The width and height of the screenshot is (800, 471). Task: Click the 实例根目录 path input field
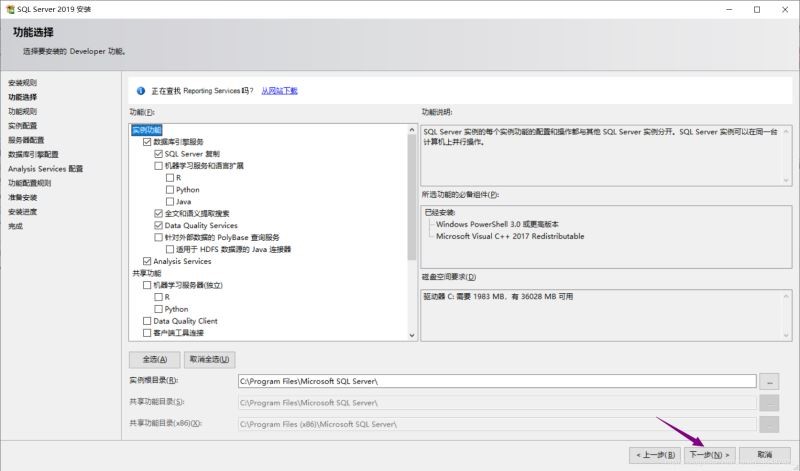[496, 381]
